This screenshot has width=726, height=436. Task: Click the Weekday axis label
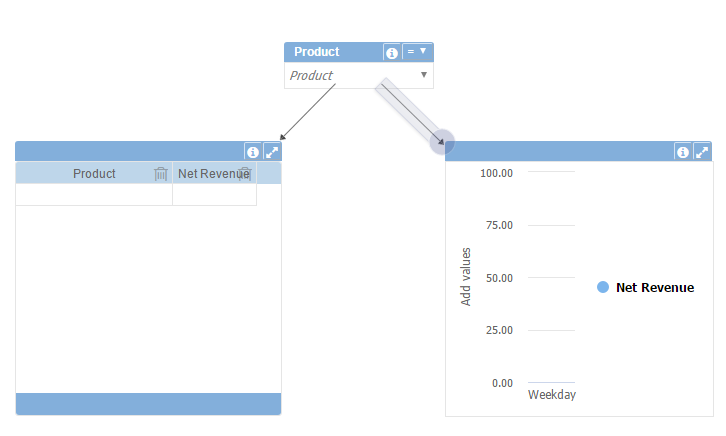[551, 395]
